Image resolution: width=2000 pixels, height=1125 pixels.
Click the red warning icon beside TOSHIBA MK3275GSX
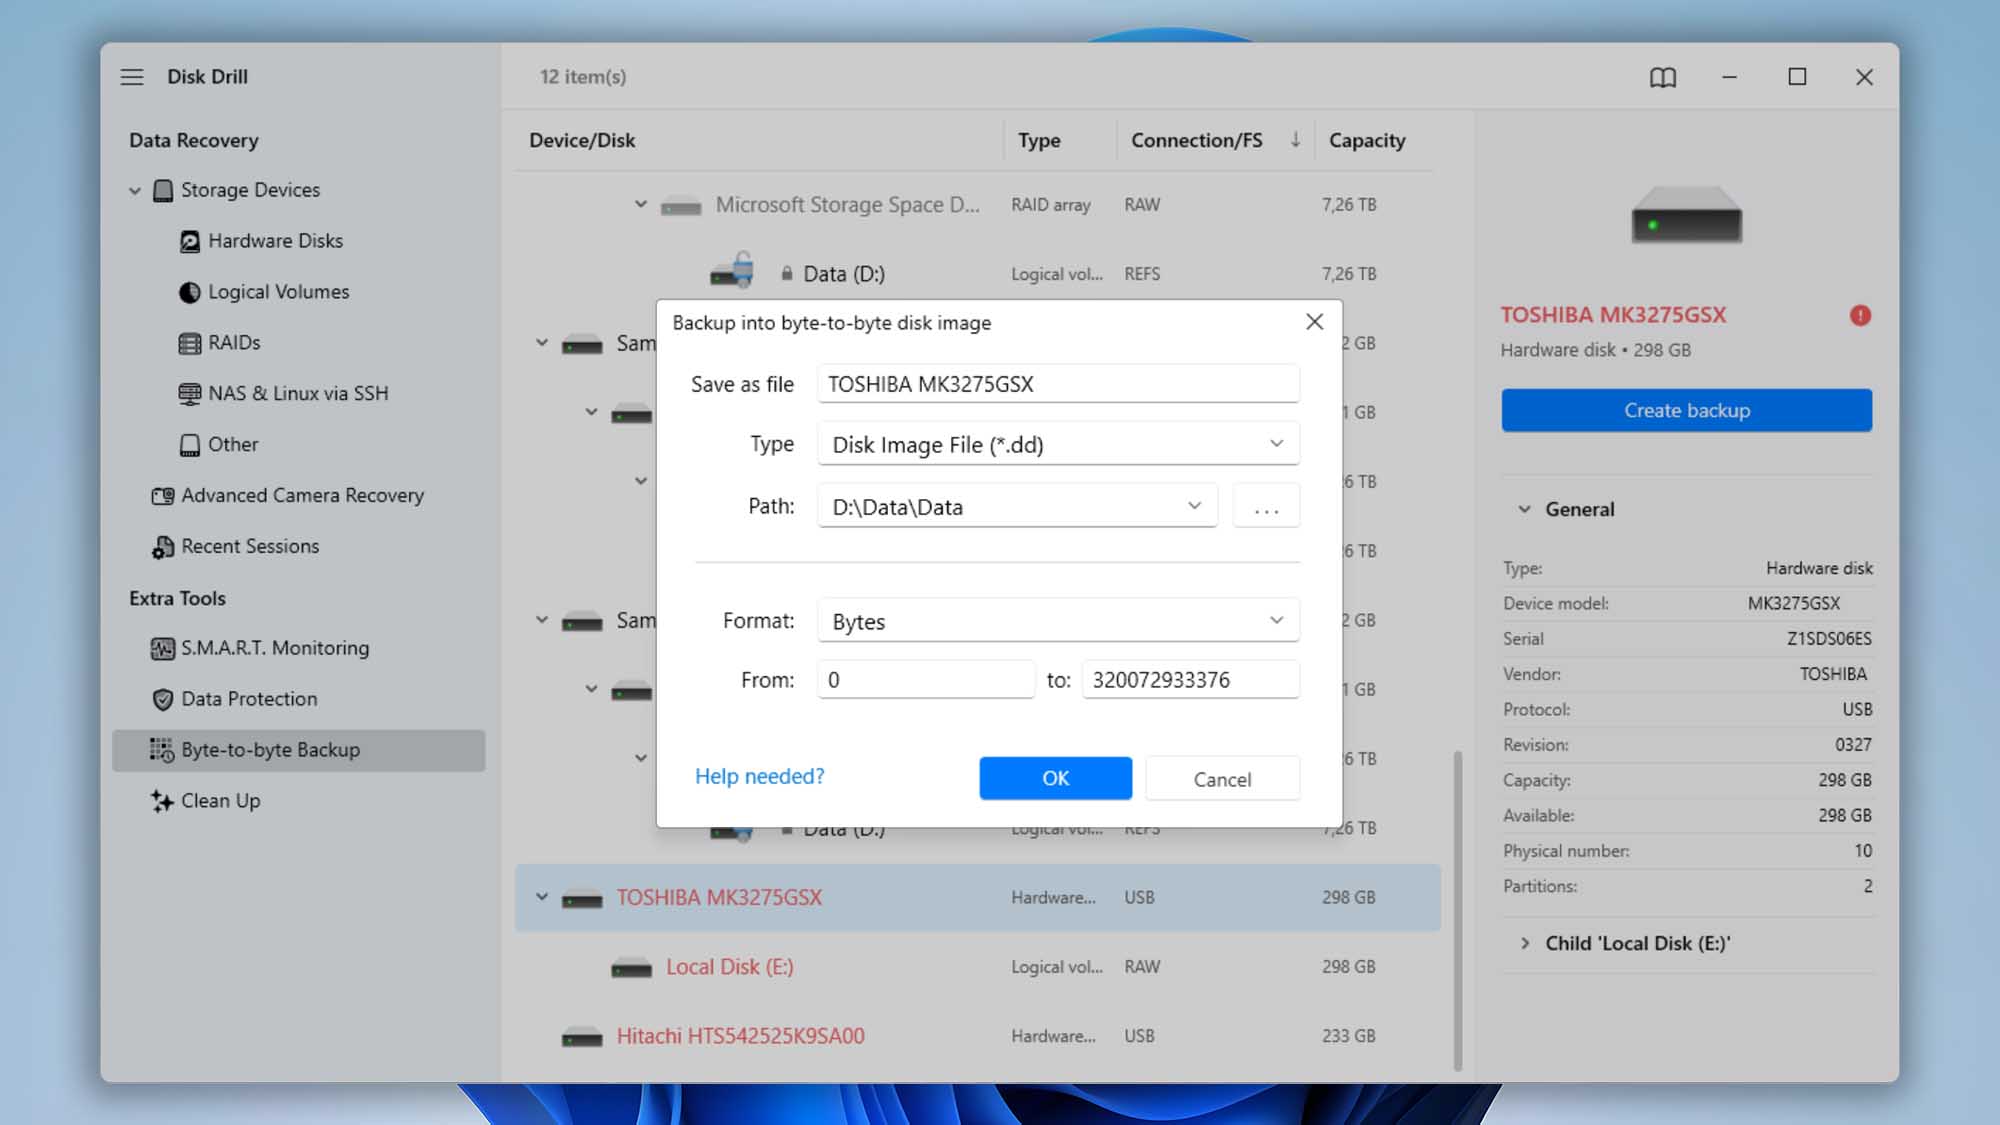point(1860,315)
